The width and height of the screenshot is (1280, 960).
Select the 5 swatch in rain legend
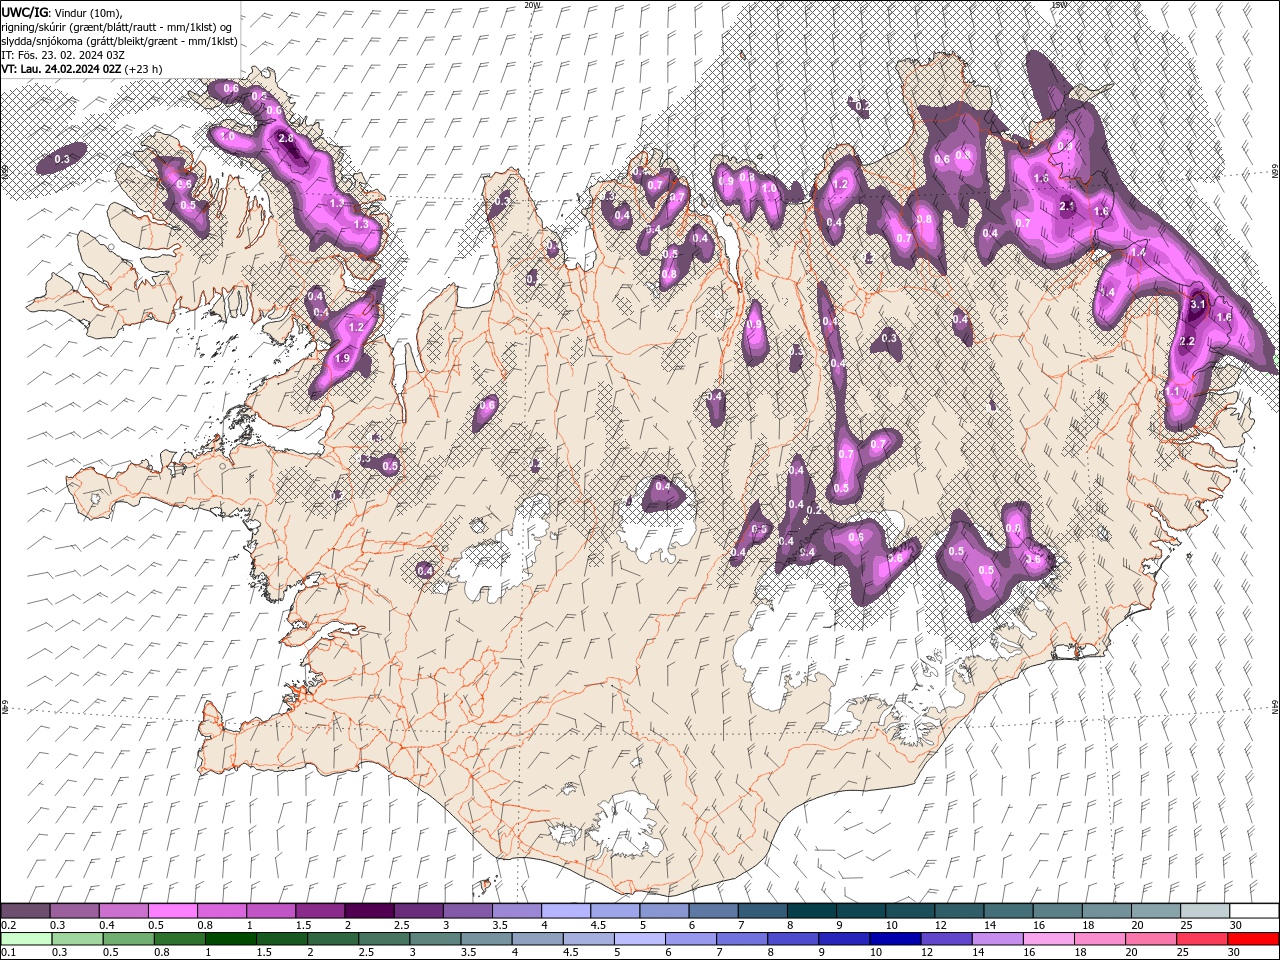[x=640, y=938]
